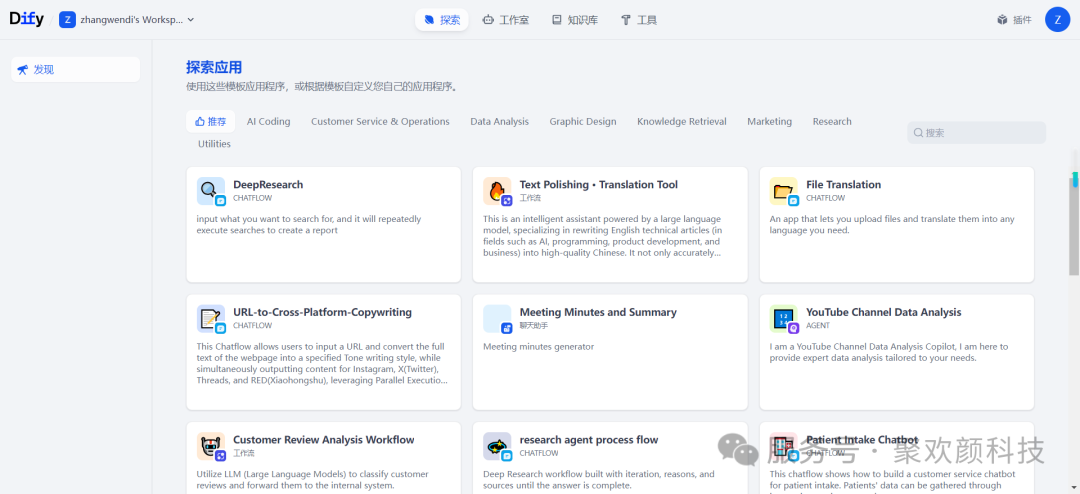Show Graphic Design templates

point(583,121)
